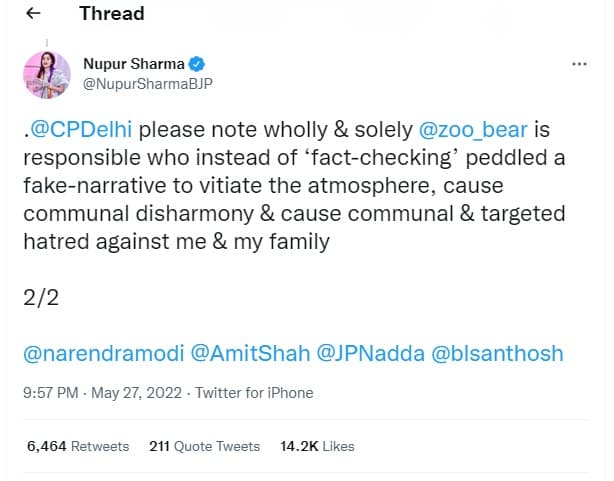Open the @JPNadda mention
The image size is (614, 481).
tap(370, 353)
